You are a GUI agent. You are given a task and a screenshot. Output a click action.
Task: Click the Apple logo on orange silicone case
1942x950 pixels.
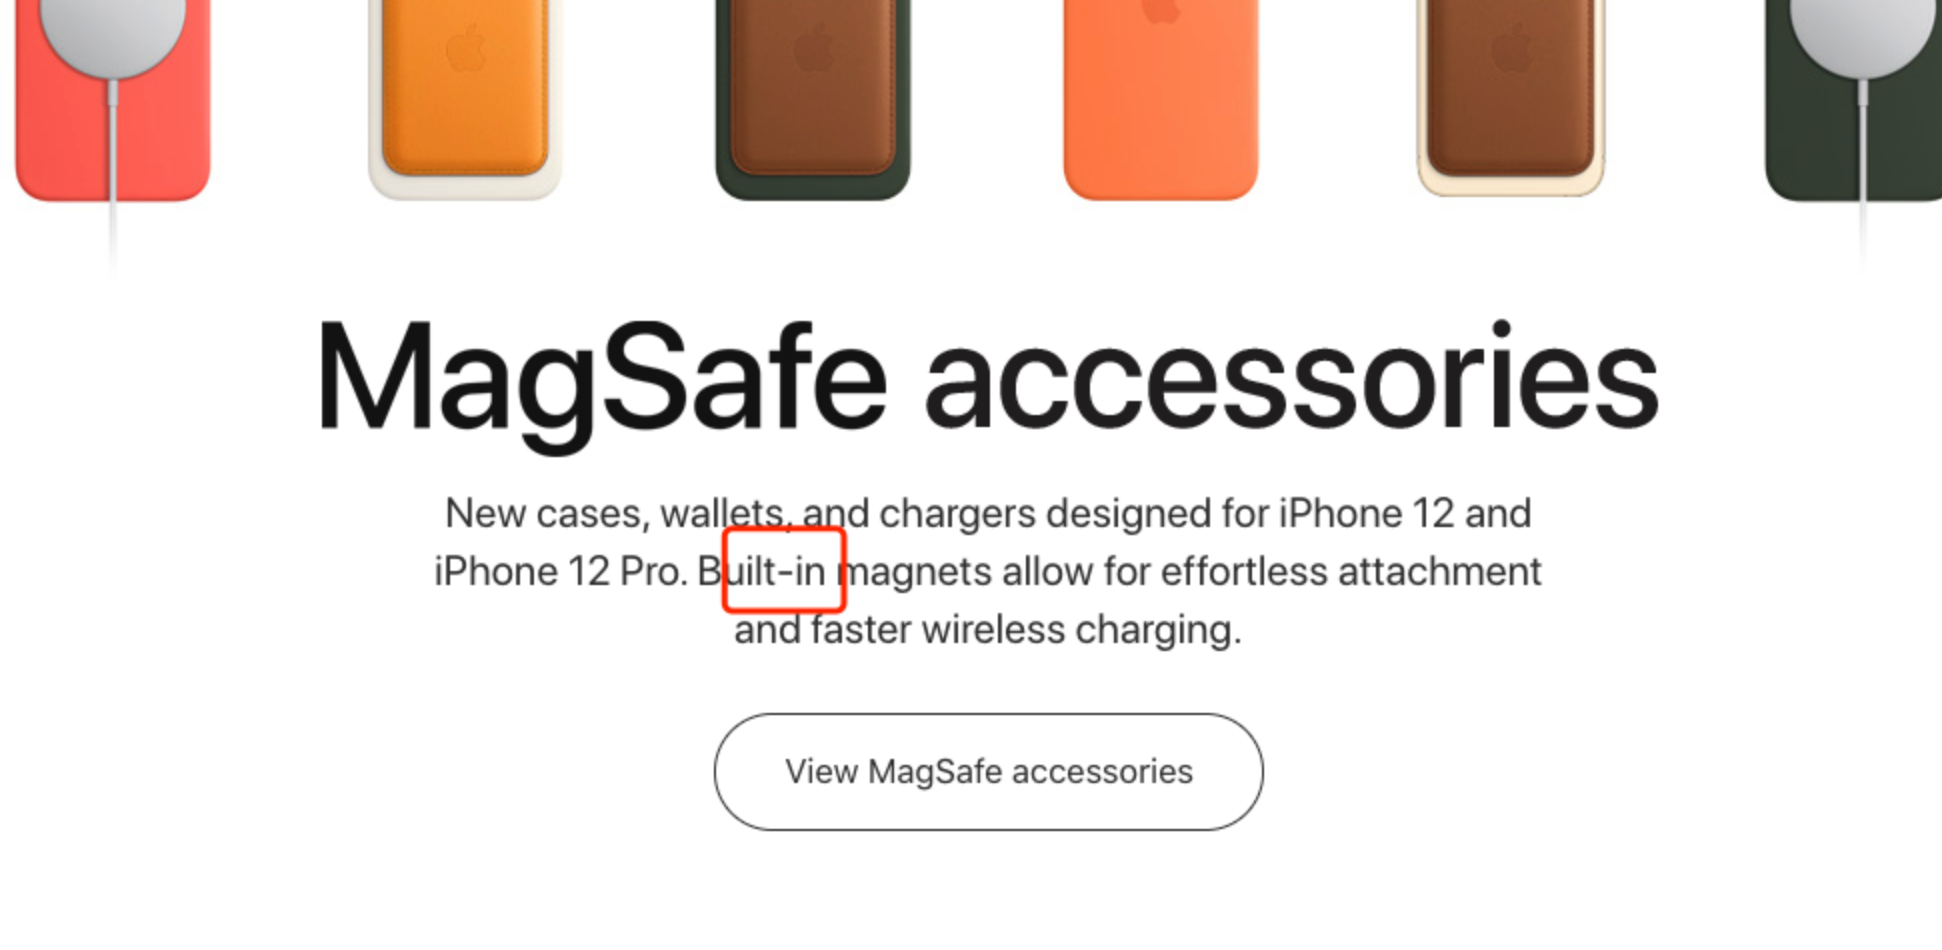[x=1161, y=11]
